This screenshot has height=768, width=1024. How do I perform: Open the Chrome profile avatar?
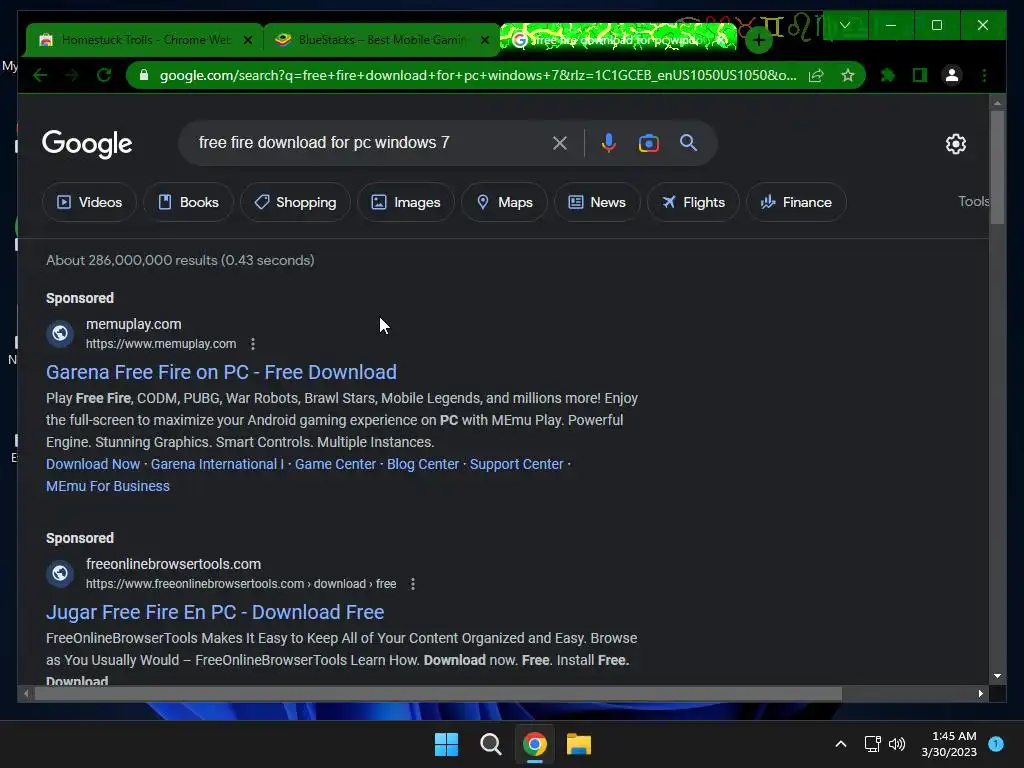click(x=952, y=76)
